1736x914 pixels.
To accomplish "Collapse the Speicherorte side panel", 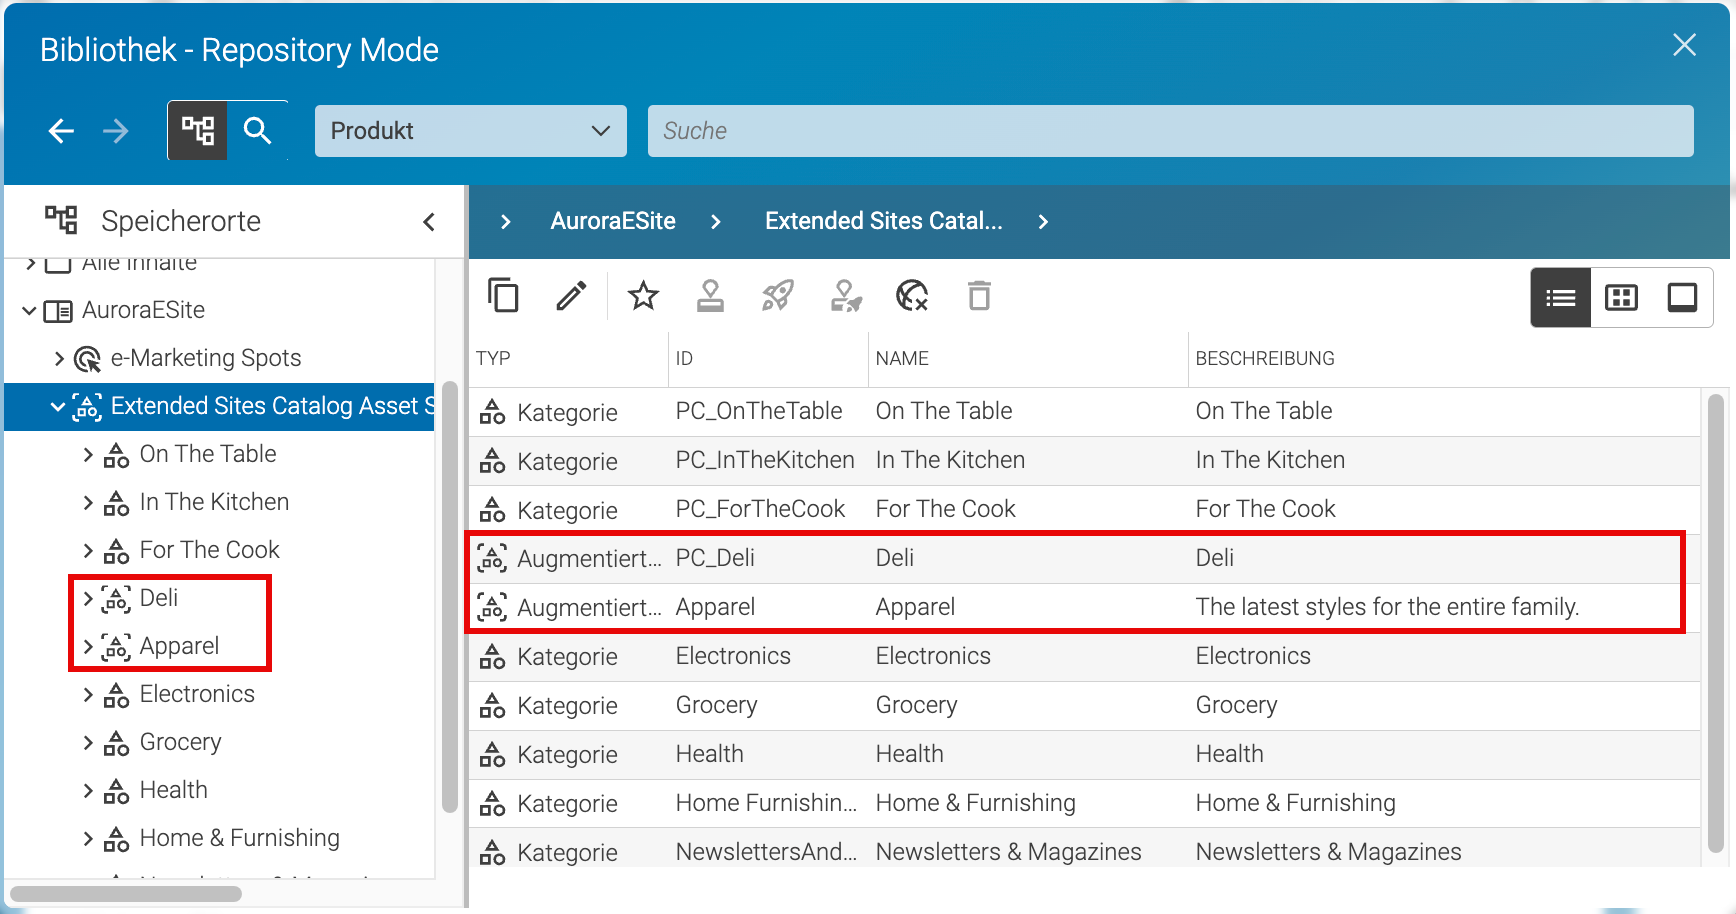I will (429, 222).
